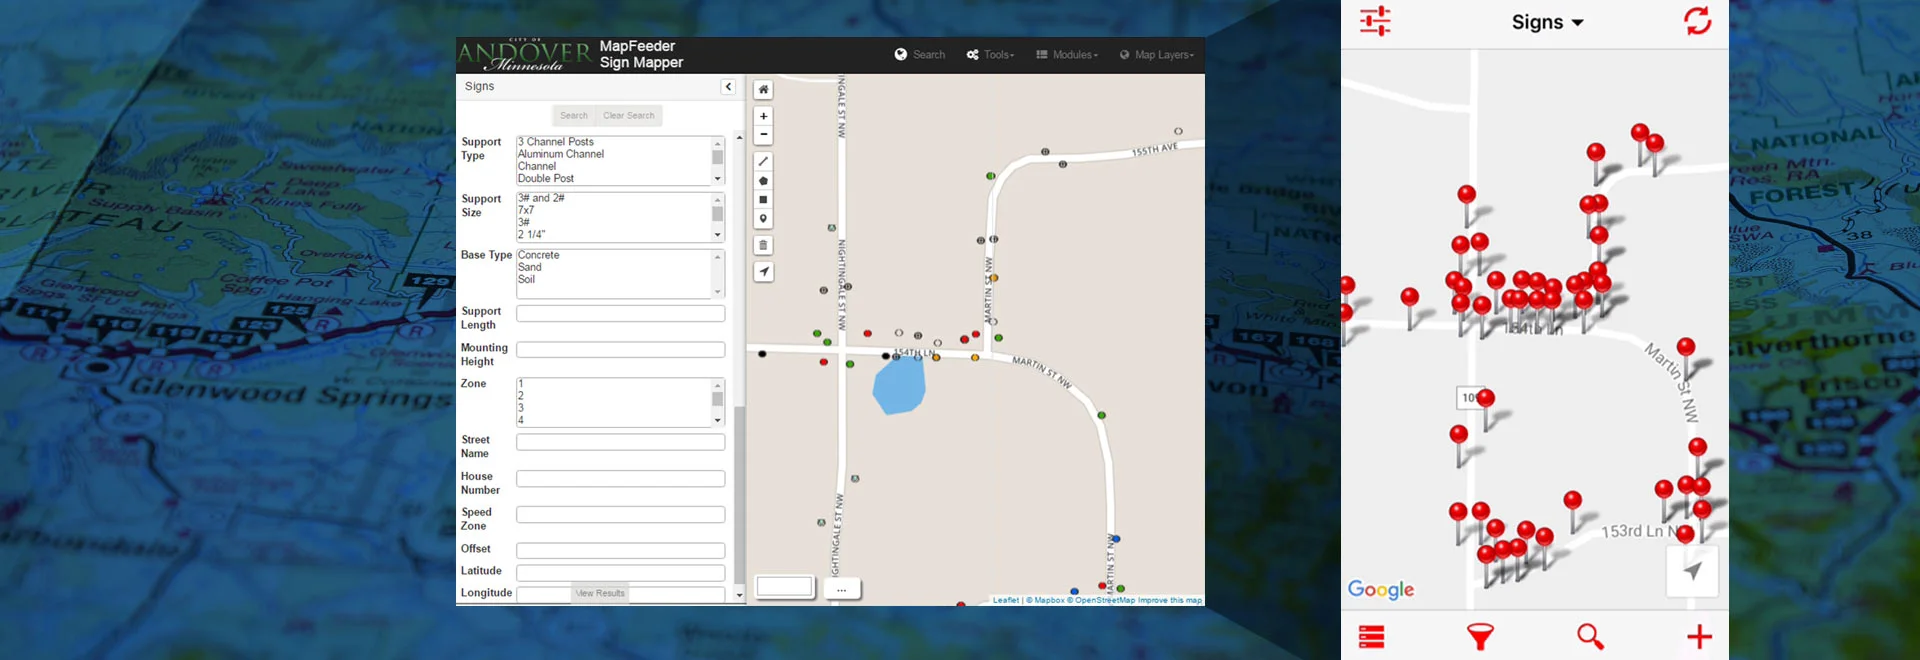Viewport: 1920px width, 660px height.
Task: Select the place marker tool
Action: click(x=763, y=219)
